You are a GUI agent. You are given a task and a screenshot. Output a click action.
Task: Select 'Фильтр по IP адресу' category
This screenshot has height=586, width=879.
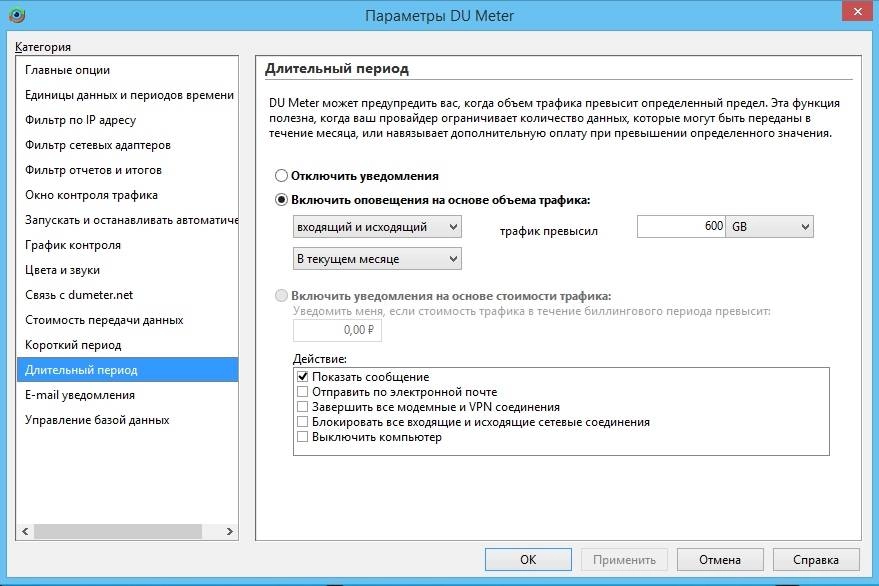[128, 120]
